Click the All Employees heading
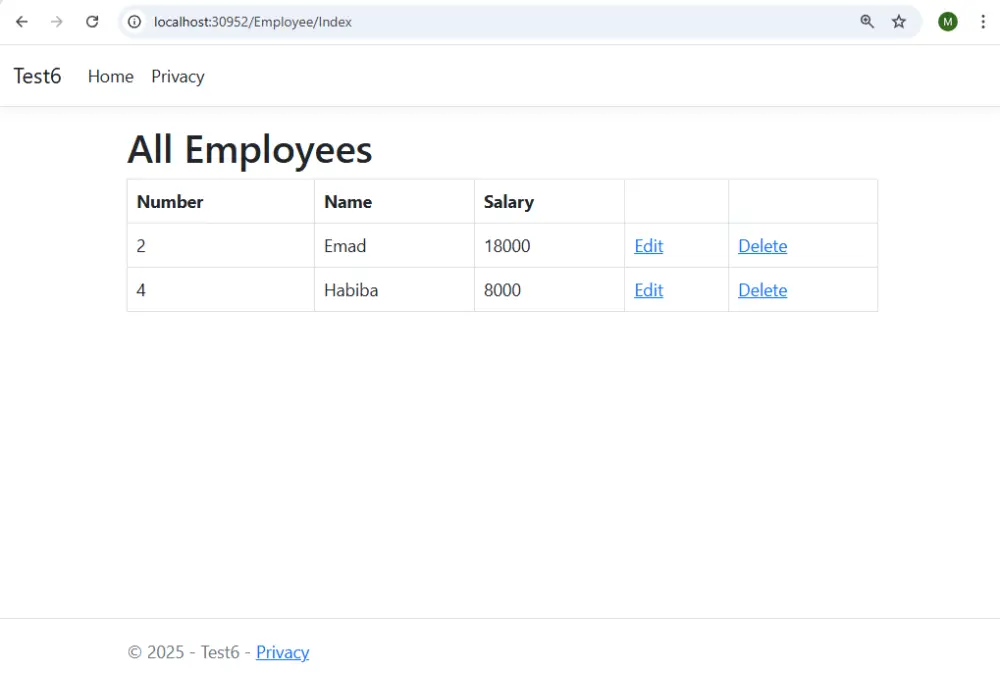Image resolution: width=1000 pixels, height=673 pixels. tap(249, 149)
